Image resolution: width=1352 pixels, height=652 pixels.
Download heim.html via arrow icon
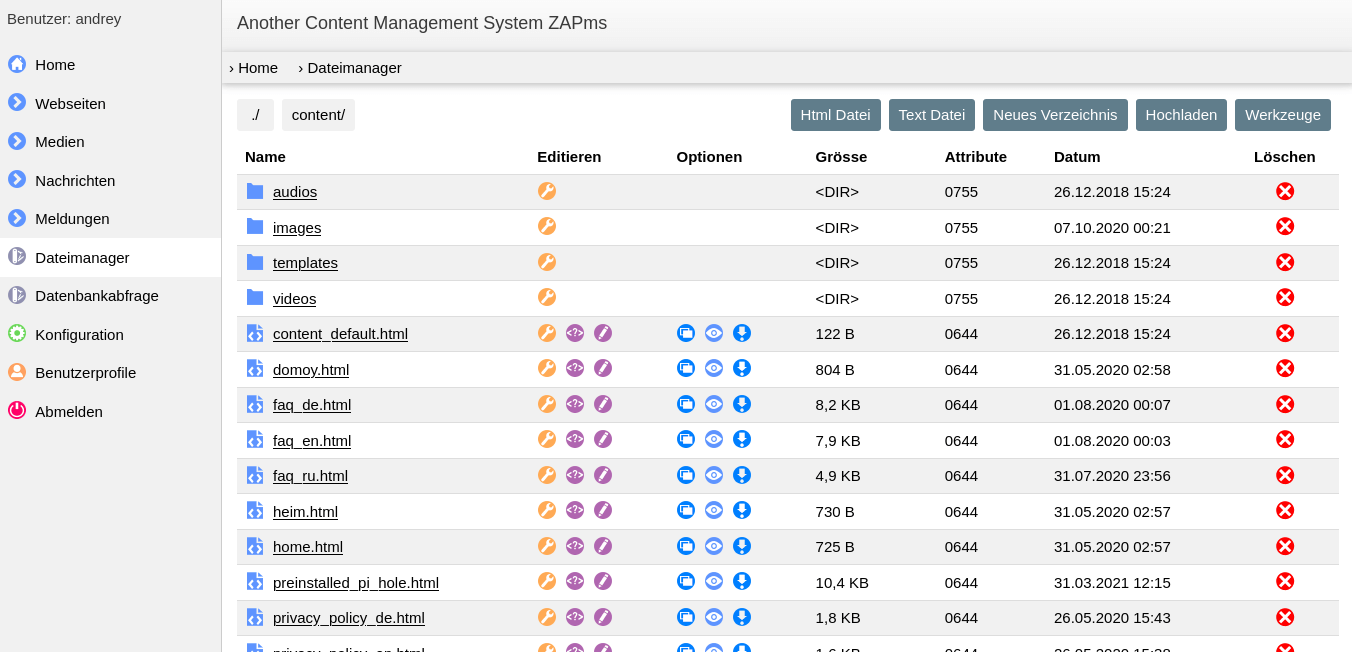click(742, 510)
